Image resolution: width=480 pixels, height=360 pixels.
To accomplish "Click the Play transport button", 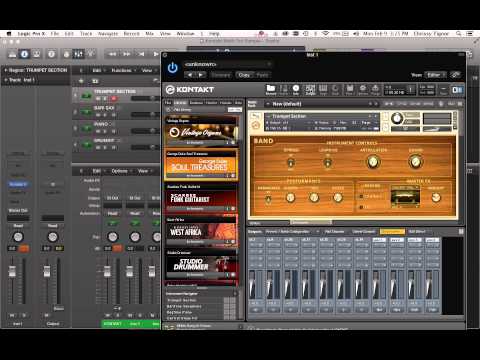I will [x=155, y=54].
